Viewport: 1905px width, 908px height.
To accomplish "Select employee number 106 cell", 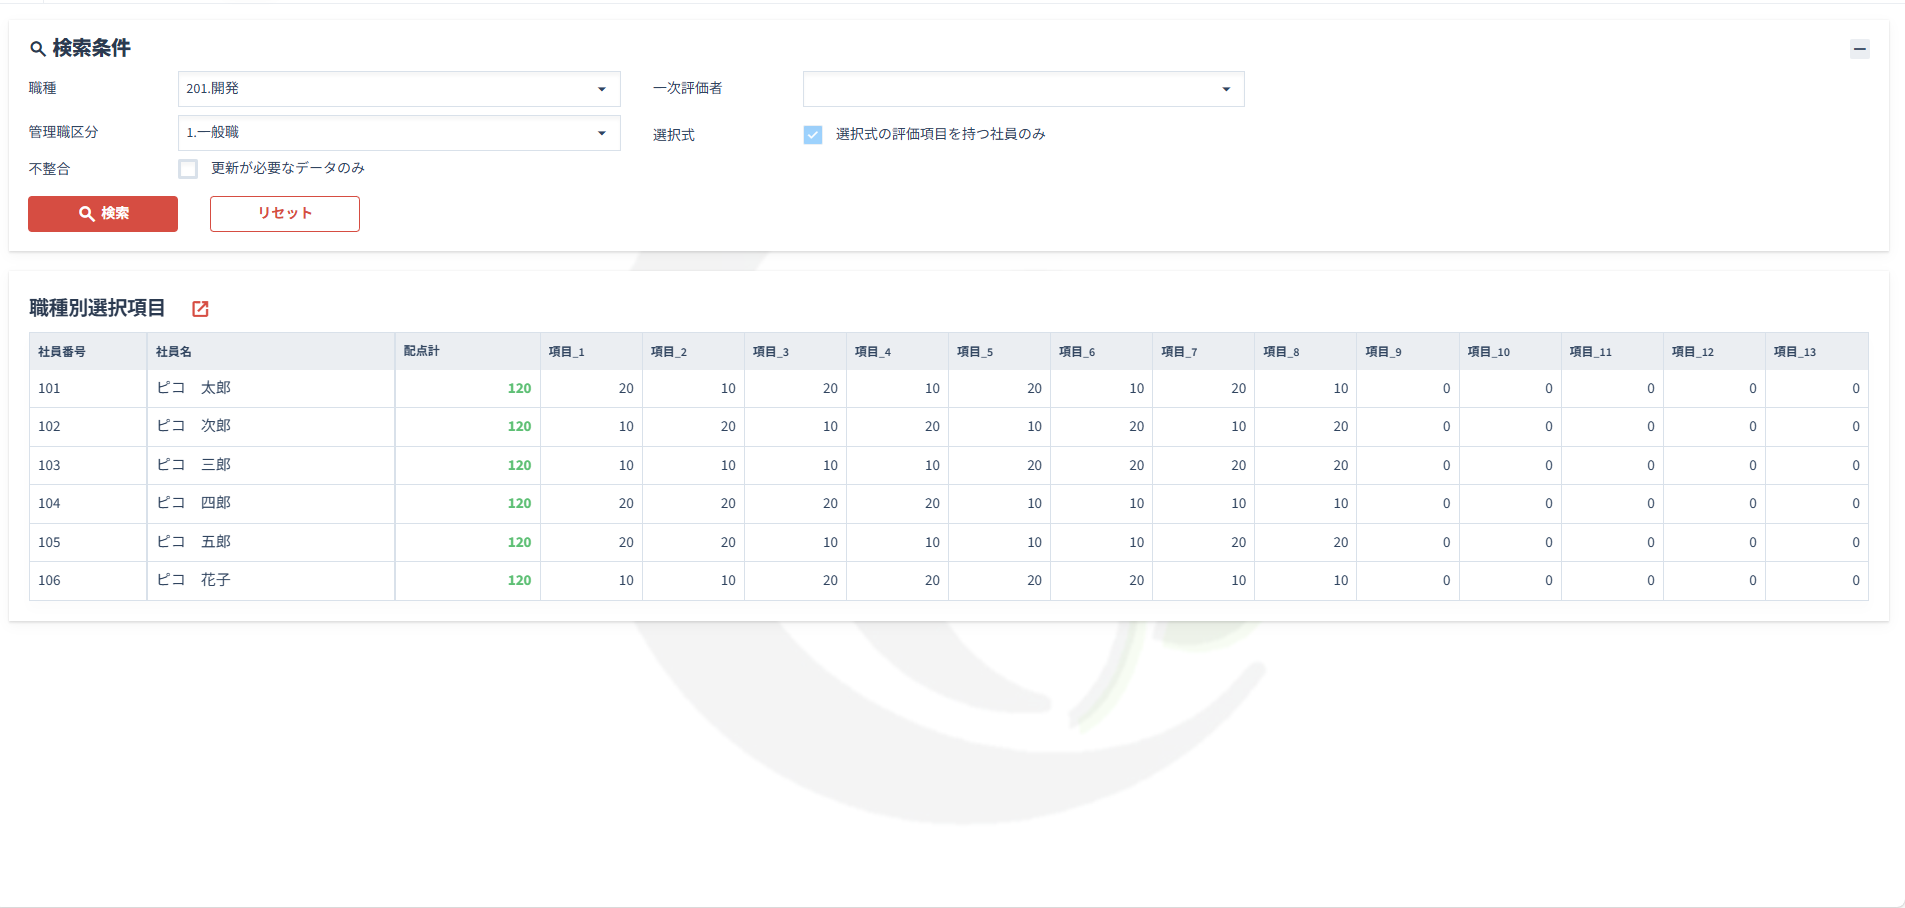I will coord(49,581).
